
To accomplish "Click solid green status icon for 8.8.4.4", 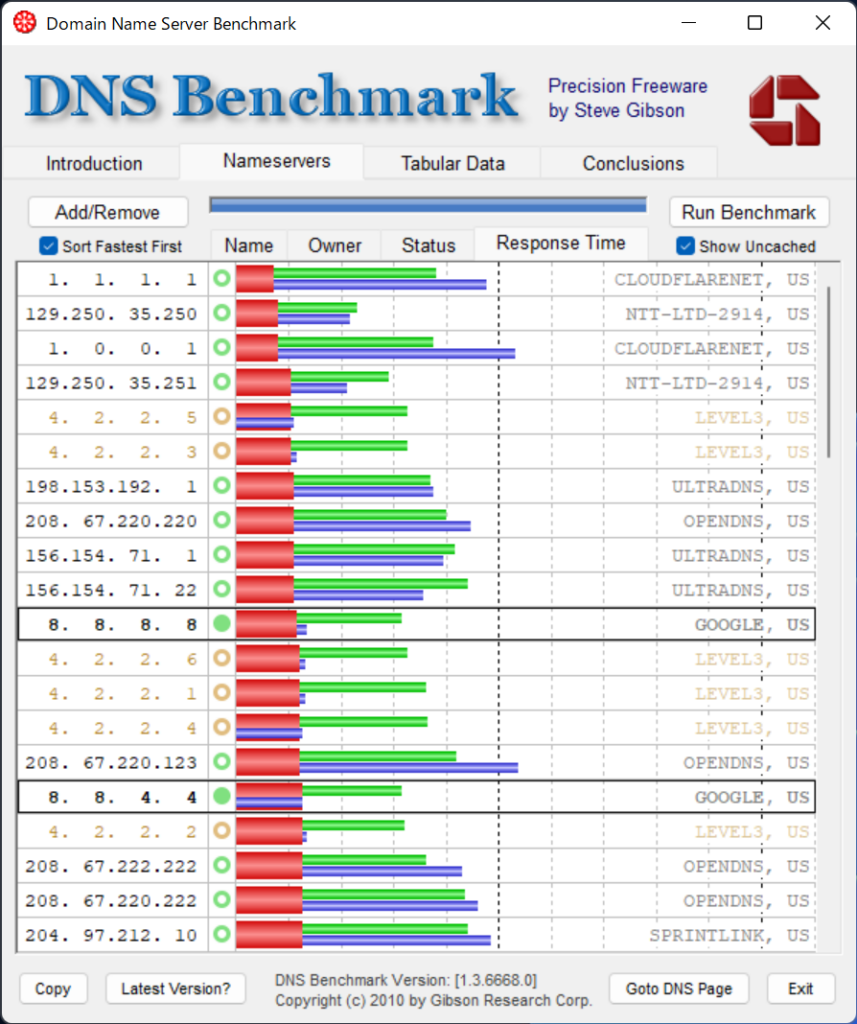I will point(222,797).
